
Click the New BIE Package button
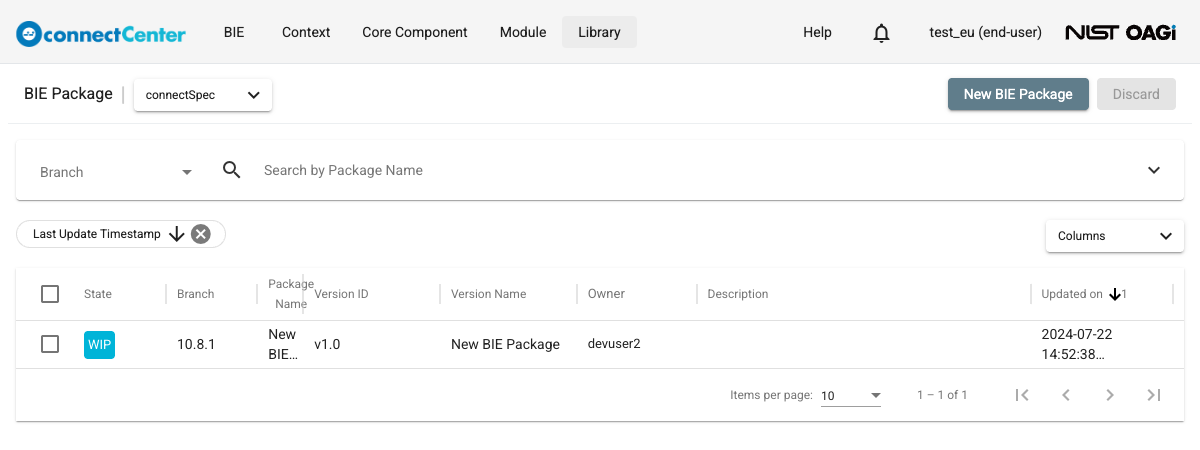(x=1018, y=94)
